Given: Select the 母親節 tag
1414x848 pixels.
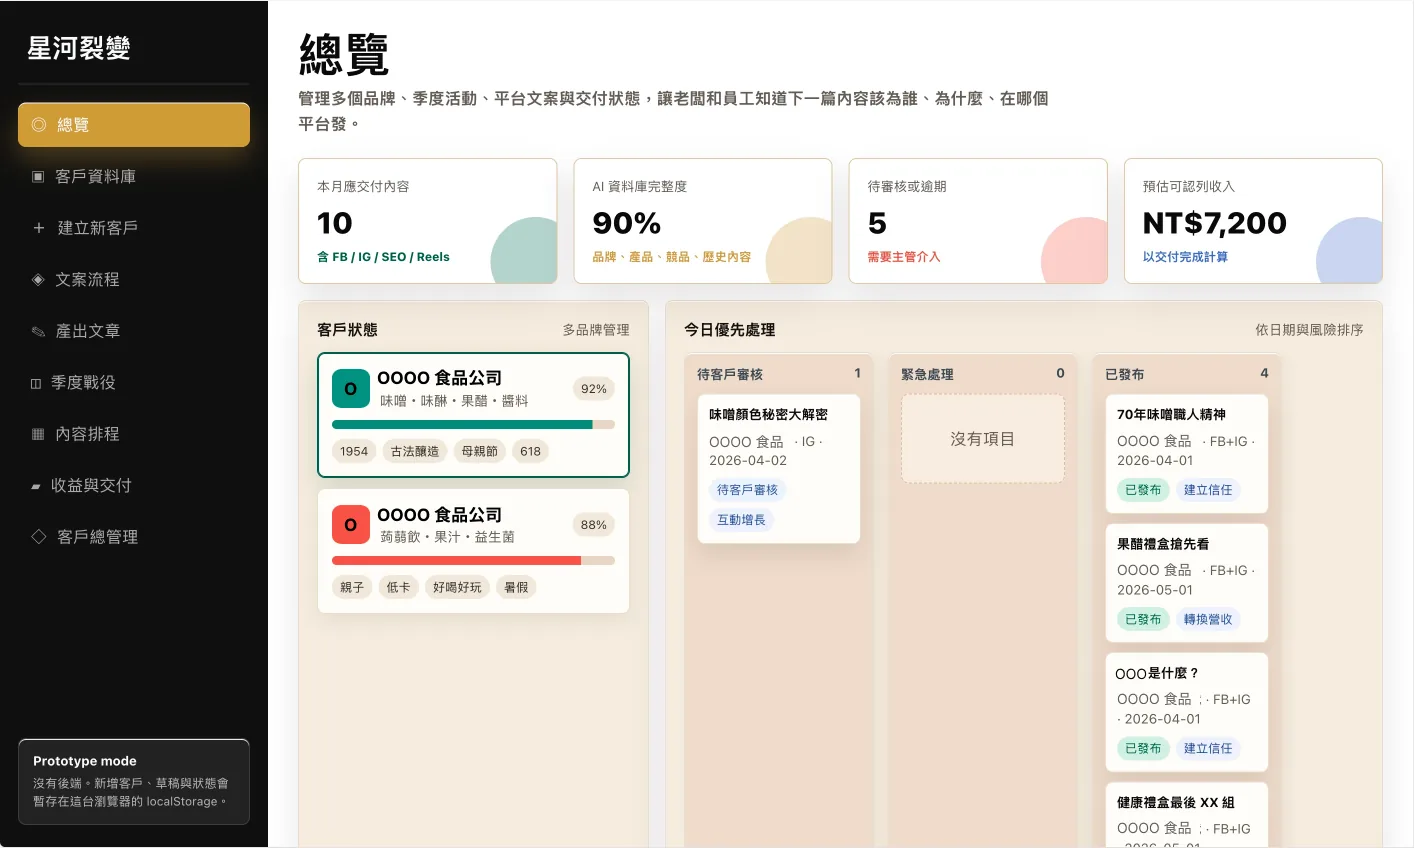Looking at the screenshot, I should 480,451.
